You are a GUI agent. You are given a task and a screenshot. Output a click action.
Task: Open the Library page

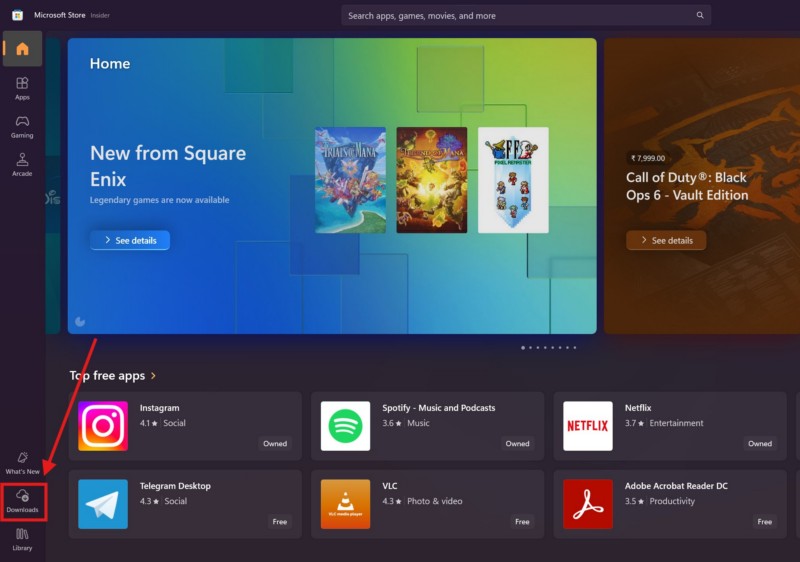[x=22, y=540]
